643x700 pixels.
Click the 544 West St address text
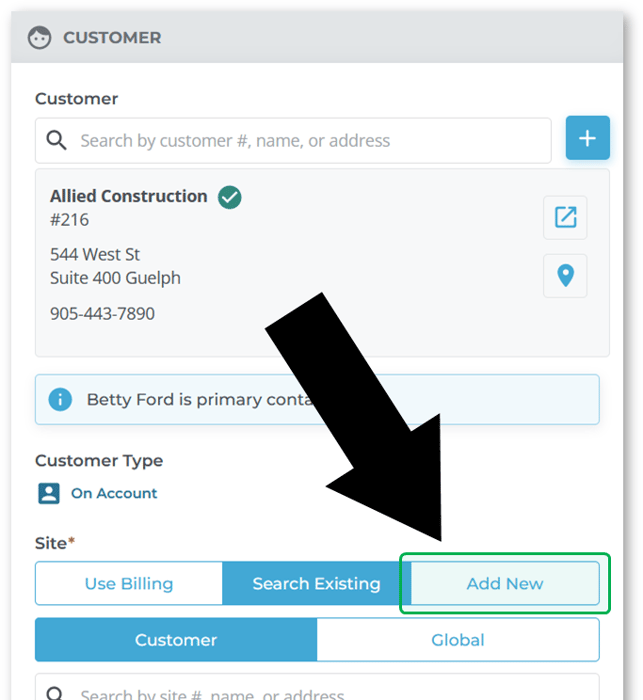[x=95, y=255]
